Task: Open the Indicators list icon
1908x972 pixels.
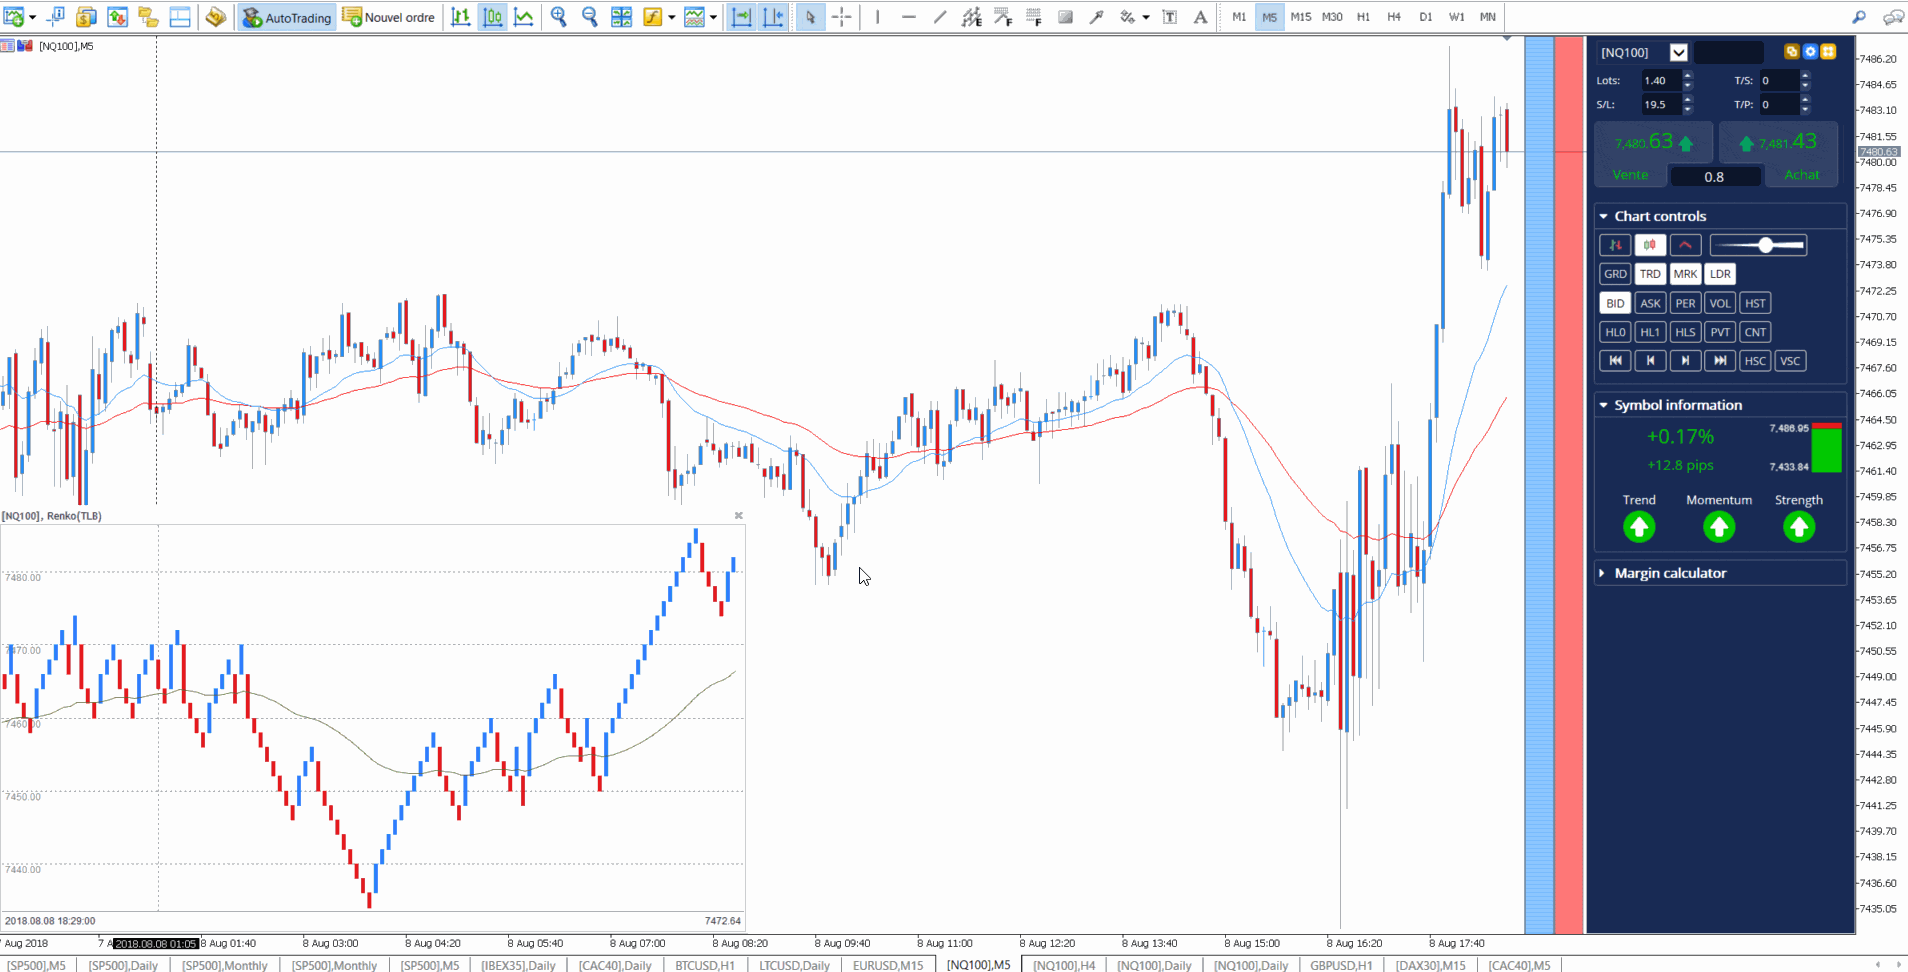Action: coord(652,17)
